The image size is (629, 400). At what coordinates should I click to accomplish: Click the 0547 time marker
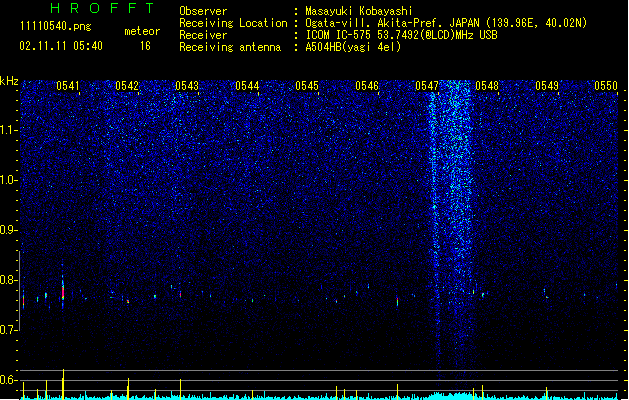(x=427, y=86)
